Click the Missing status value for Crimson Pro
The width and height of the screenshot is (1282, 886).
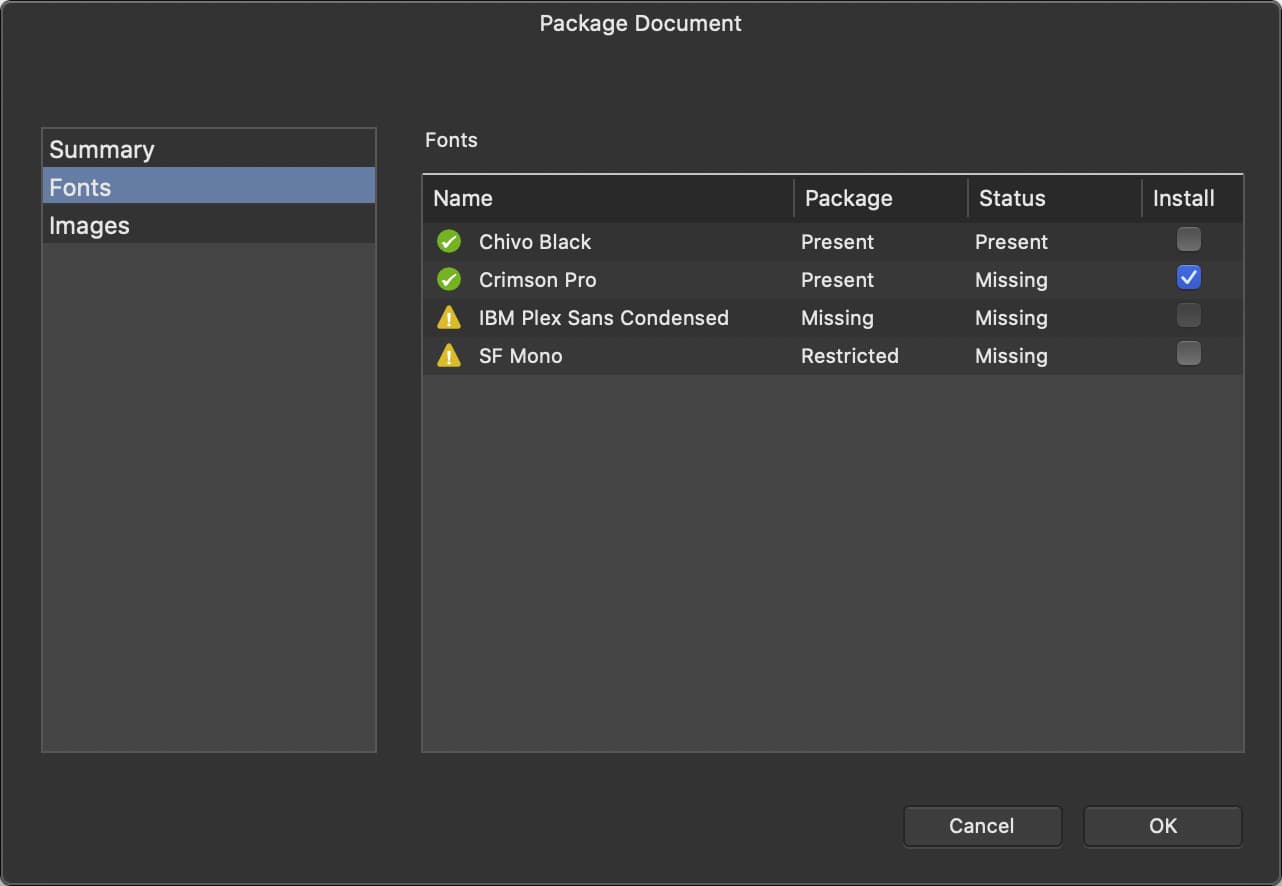coord(1012,280)
